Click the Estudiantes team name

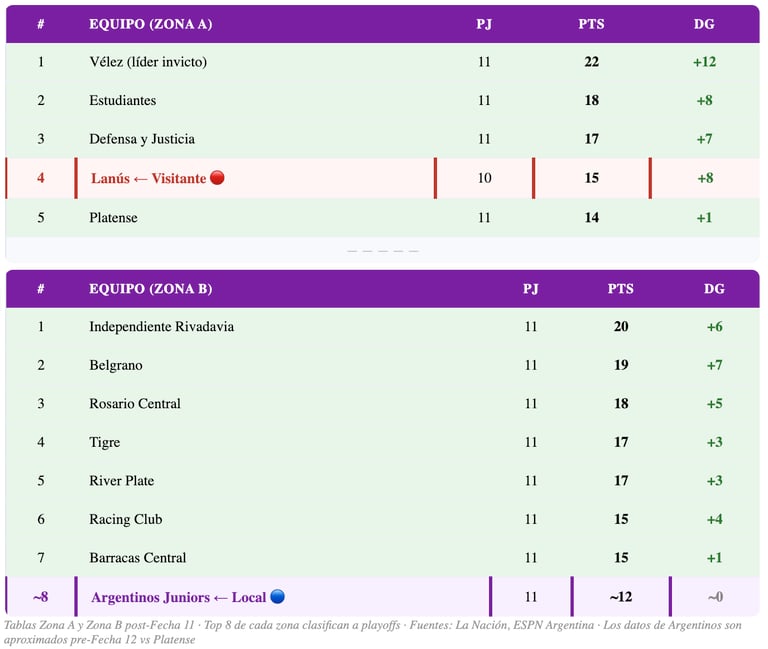(x=123, y=101)
